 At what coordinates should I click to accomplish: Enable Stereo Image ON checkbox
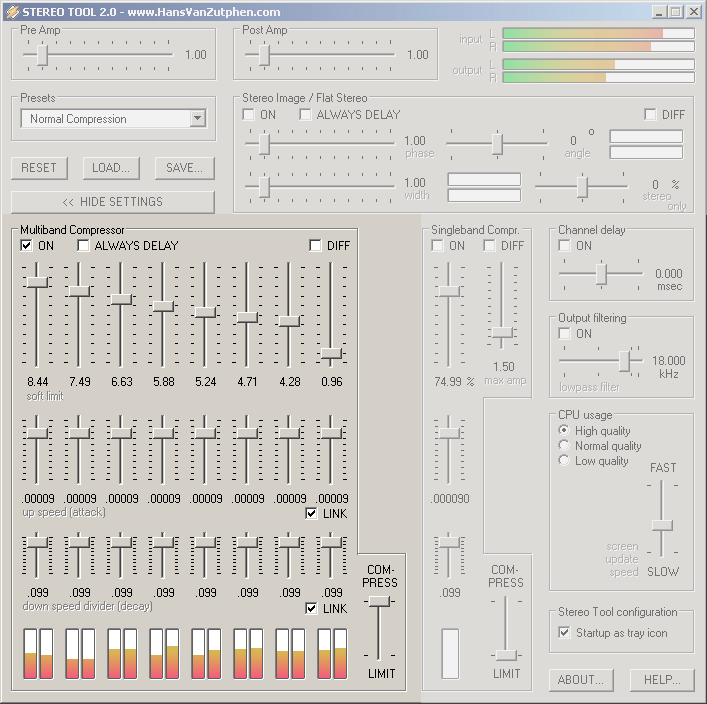pyautogui.click(x=248, y=115)
